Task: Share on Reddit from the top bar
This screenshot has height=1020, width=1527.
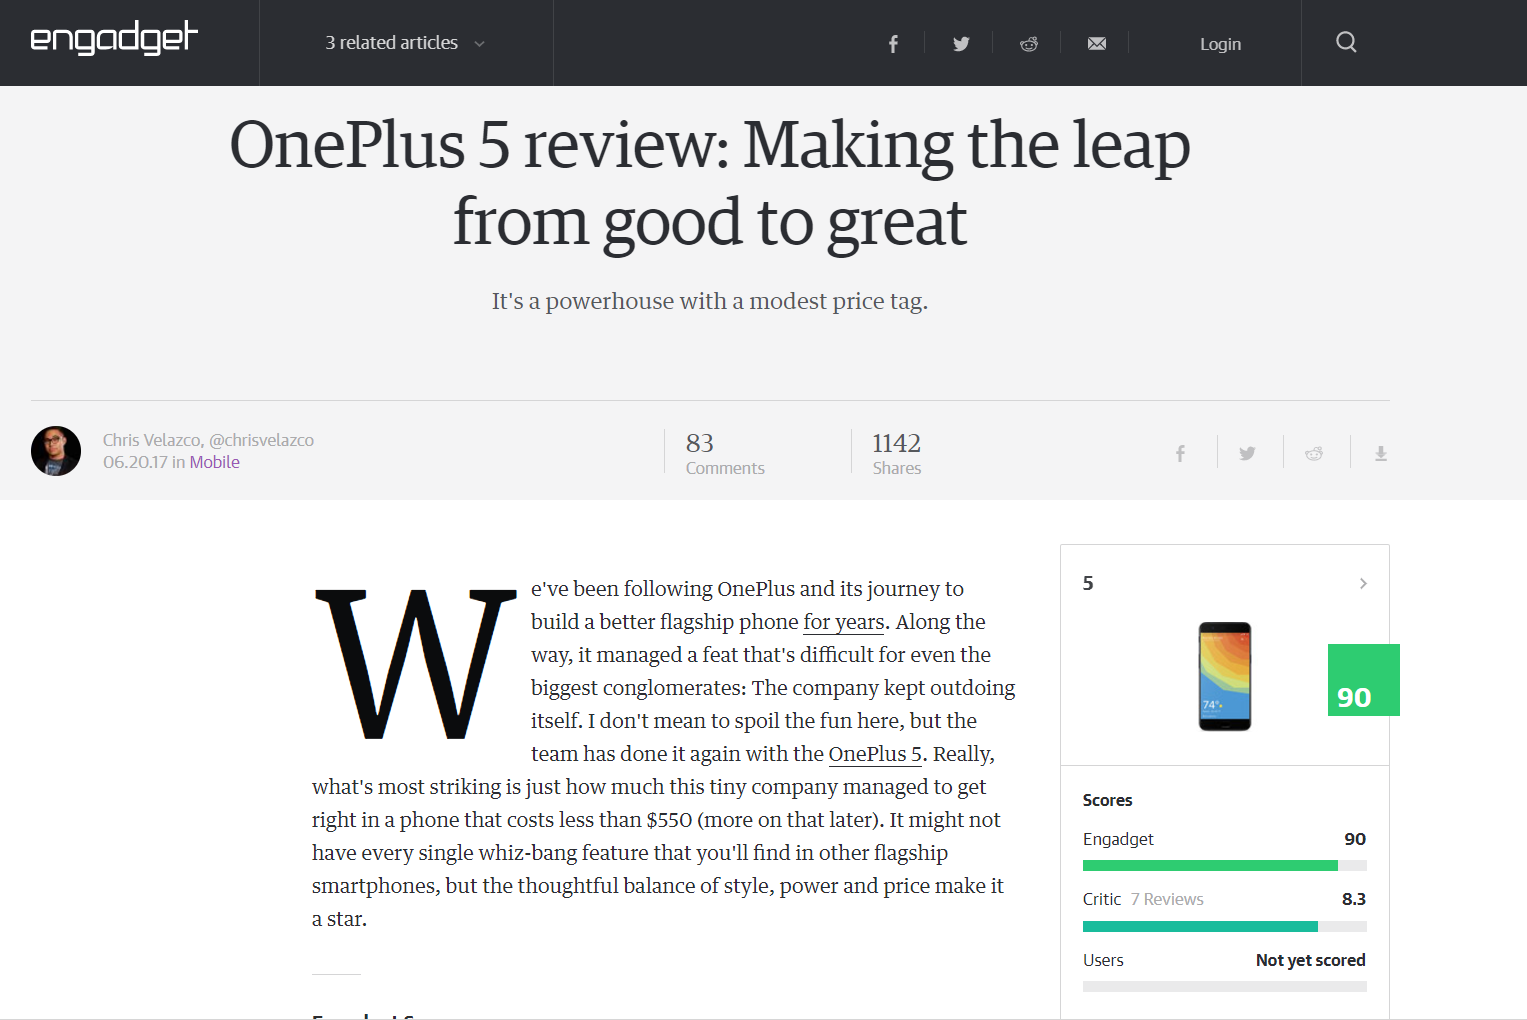Action: 1029,44
